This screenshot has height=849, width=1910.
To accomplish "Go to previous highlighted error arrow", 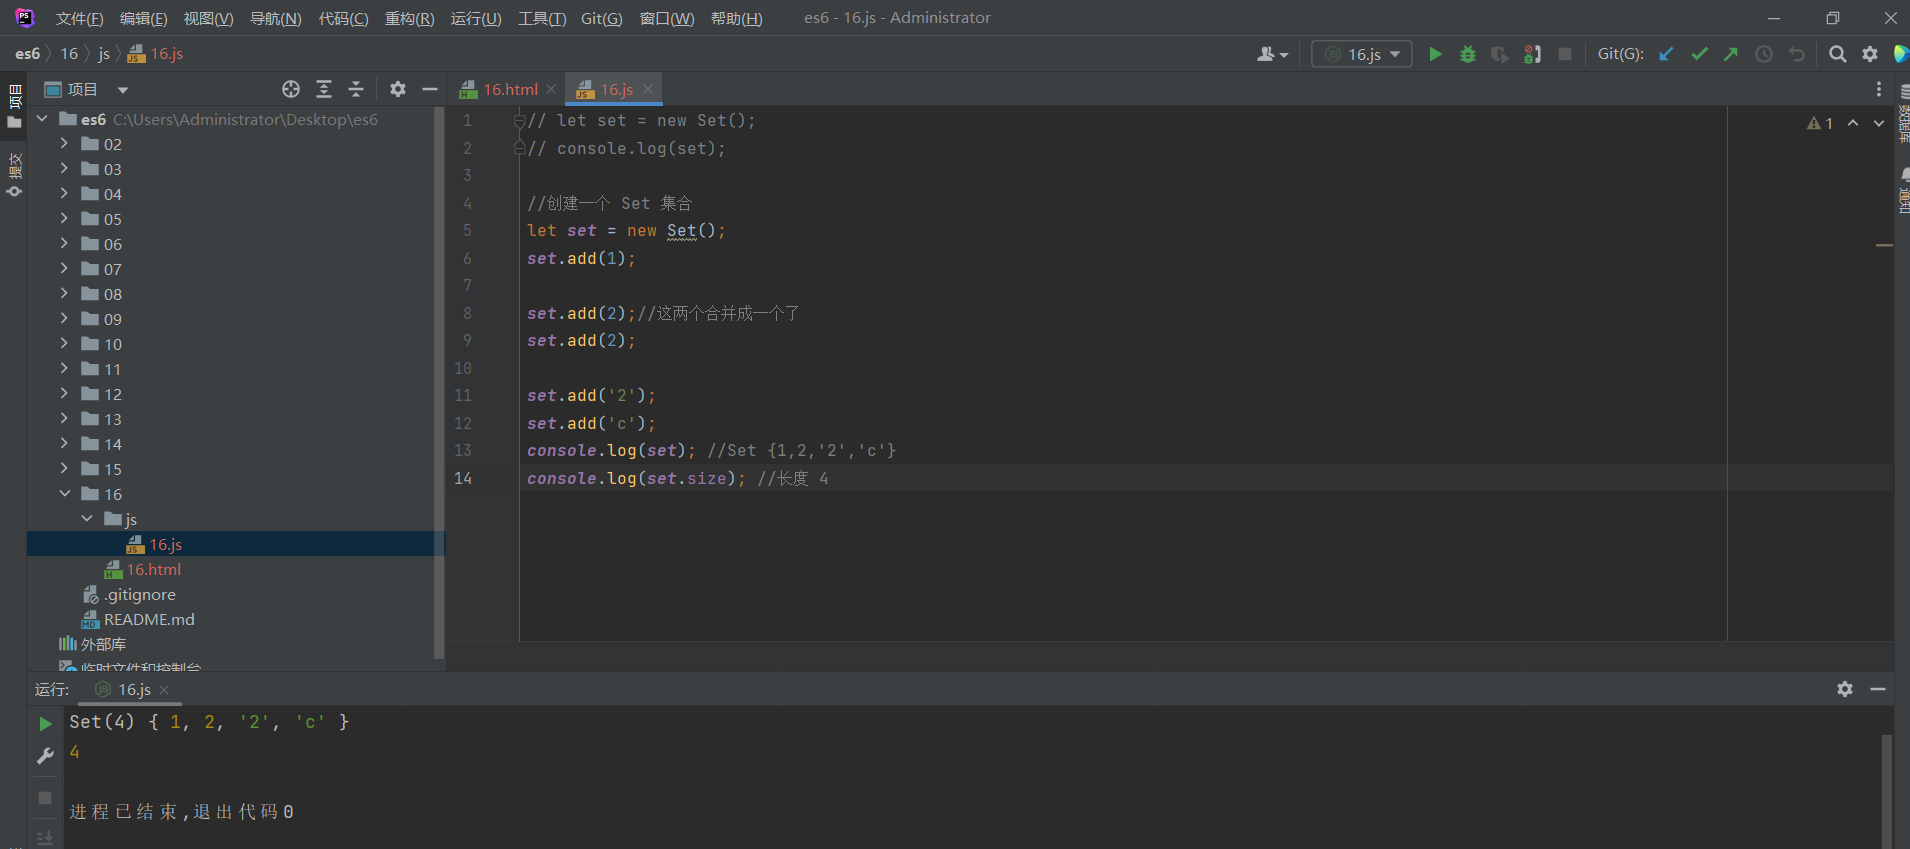I will coord(1853,123).
